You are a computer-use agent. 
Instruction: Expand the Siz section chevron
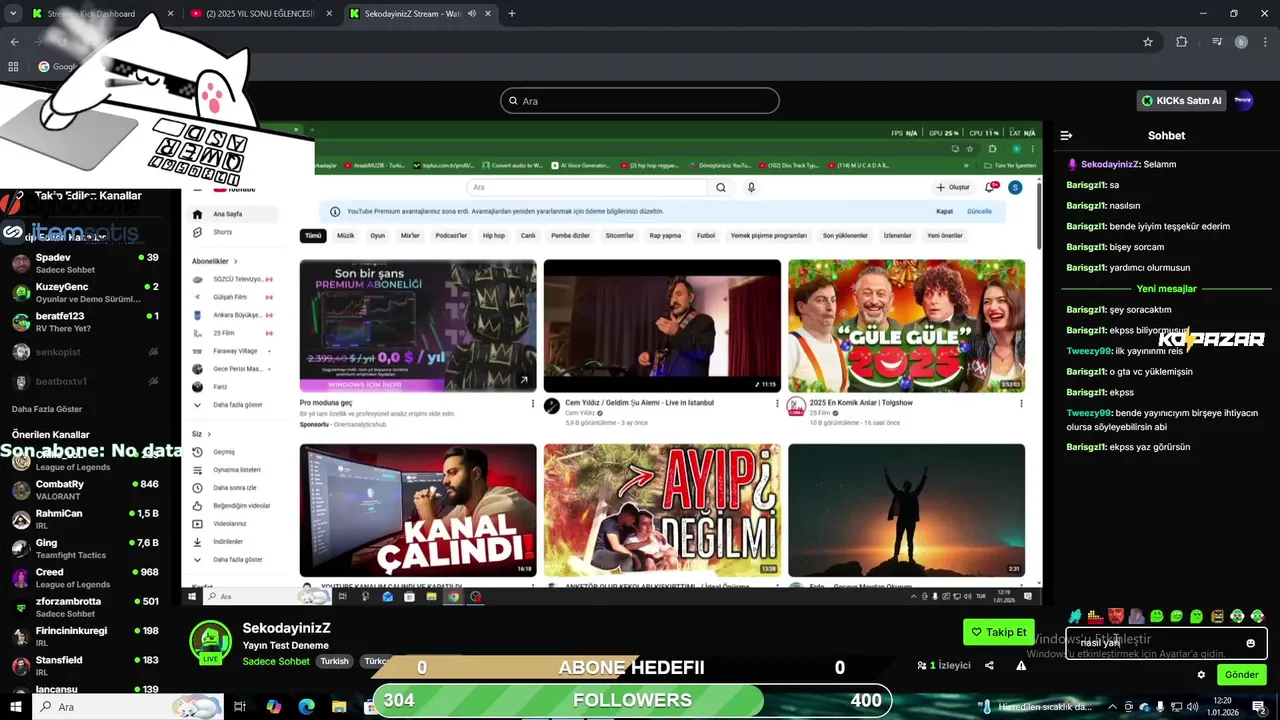(209, 434)
